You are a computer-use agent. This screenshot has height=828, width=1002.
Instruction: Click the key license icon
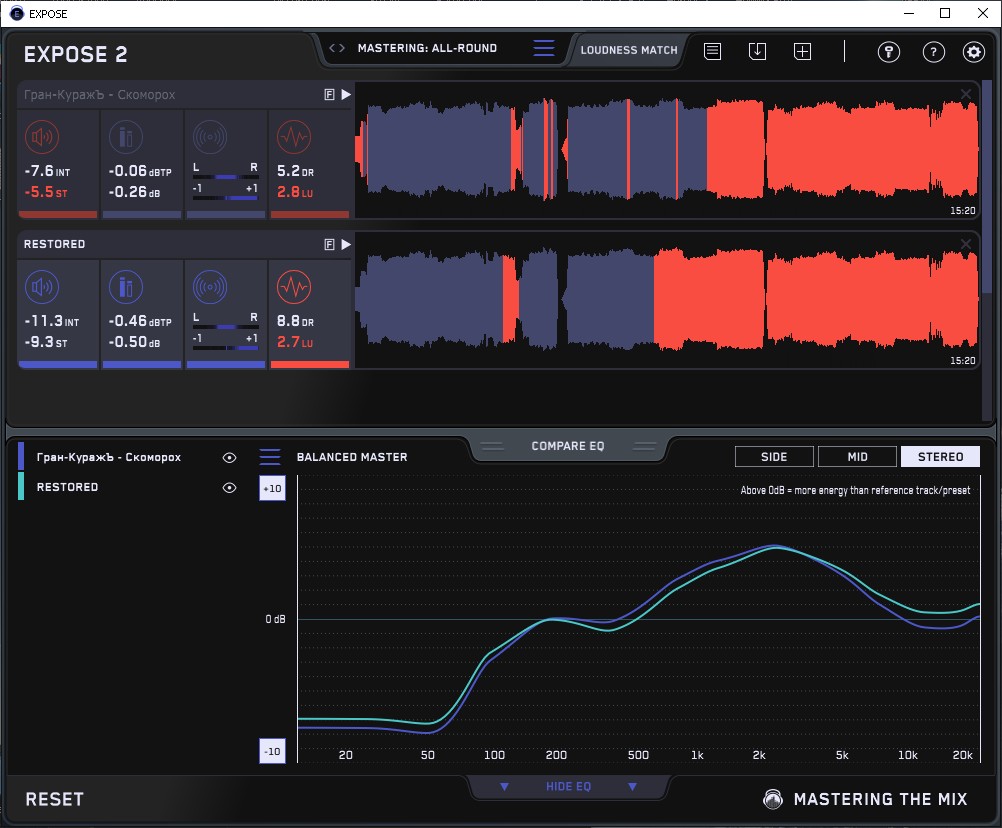[x=889, y=52]
